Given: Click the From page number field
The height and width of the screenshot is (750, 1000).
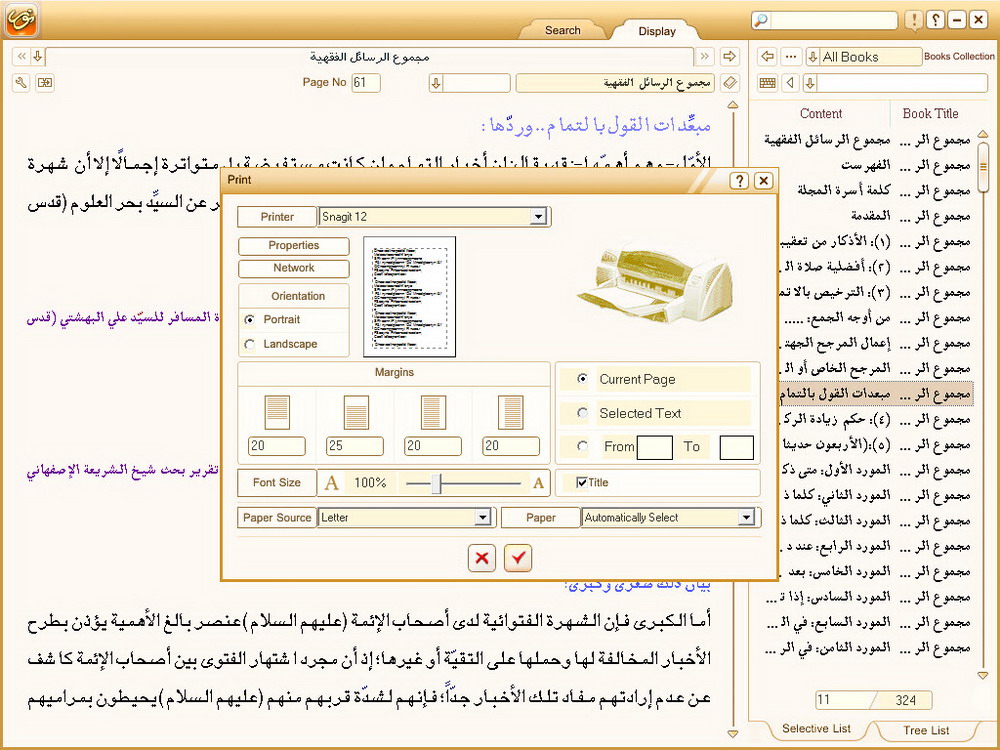Looking at the screenshot, I should coord(654,447).
